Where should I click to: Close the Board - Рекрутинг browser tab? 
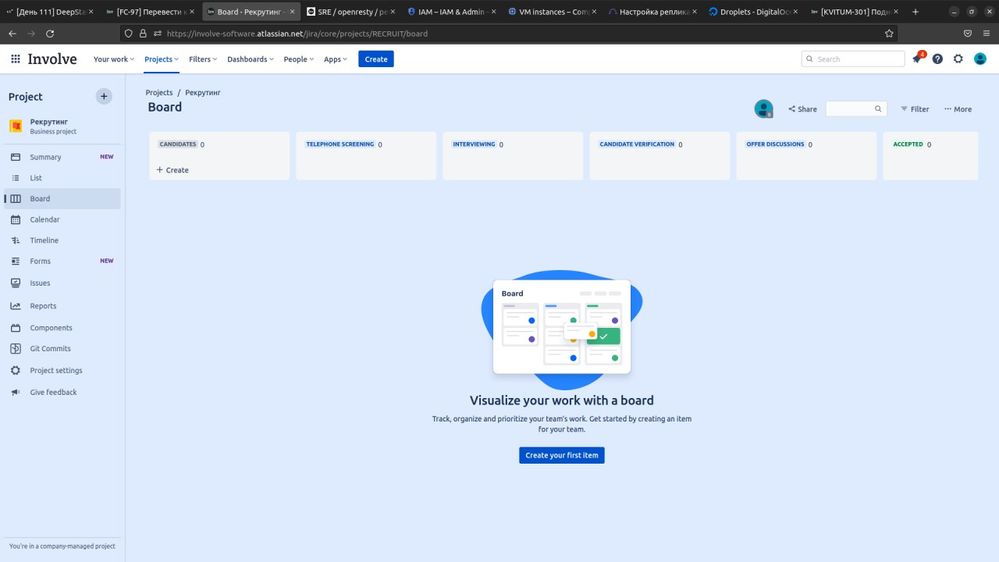[292, 11]
